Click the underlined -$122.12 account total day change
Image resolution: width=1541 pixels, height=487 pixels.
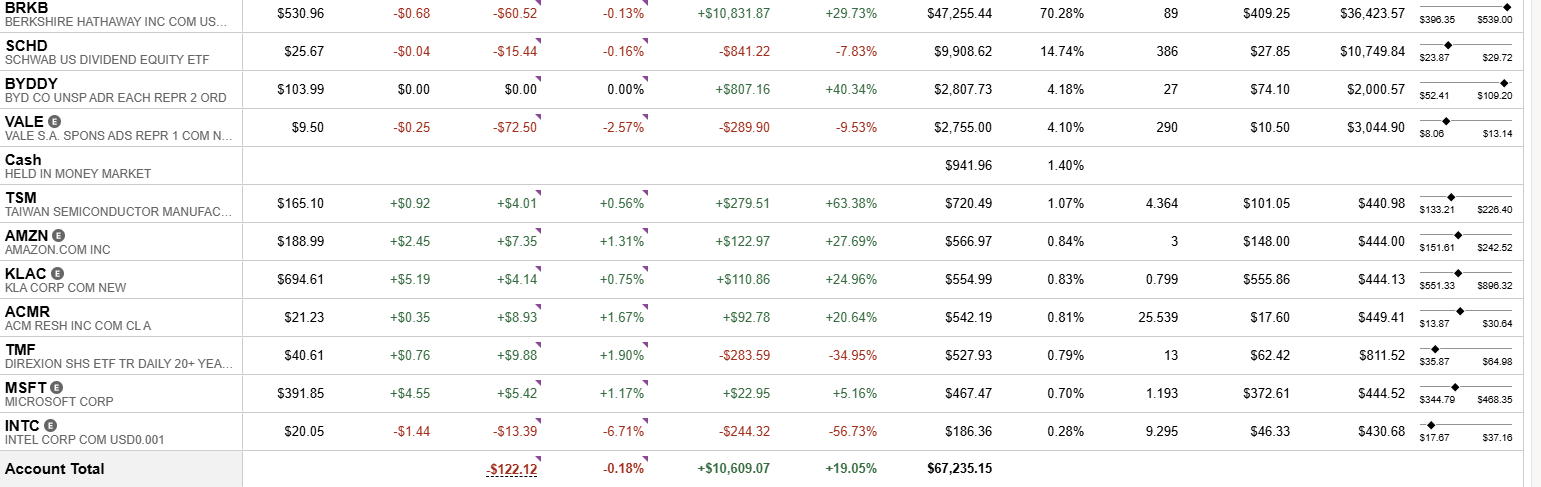pyautogui.click(x=512, y=469)
